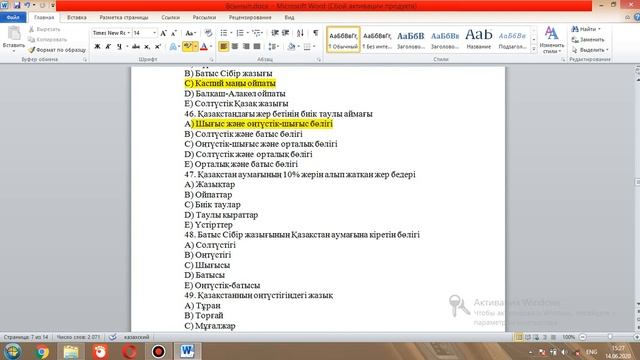Center the paragraph text
The height and width of the screenshot is (360, 640).
(x=235, y=47)
